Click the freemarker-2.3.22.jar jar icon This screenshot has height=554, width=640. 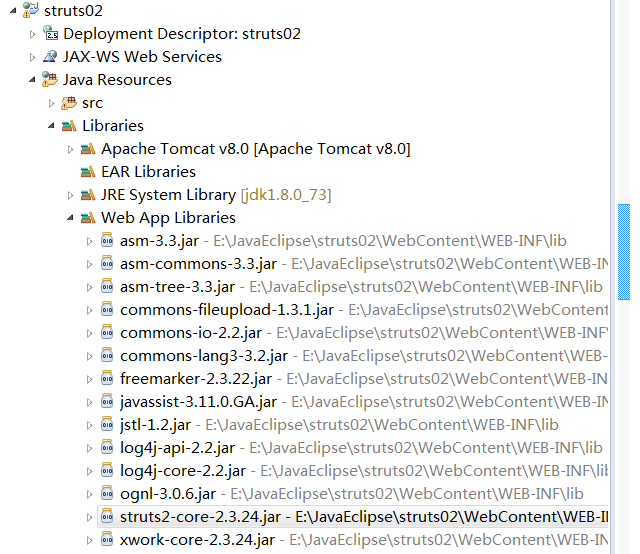pos(107,378)
